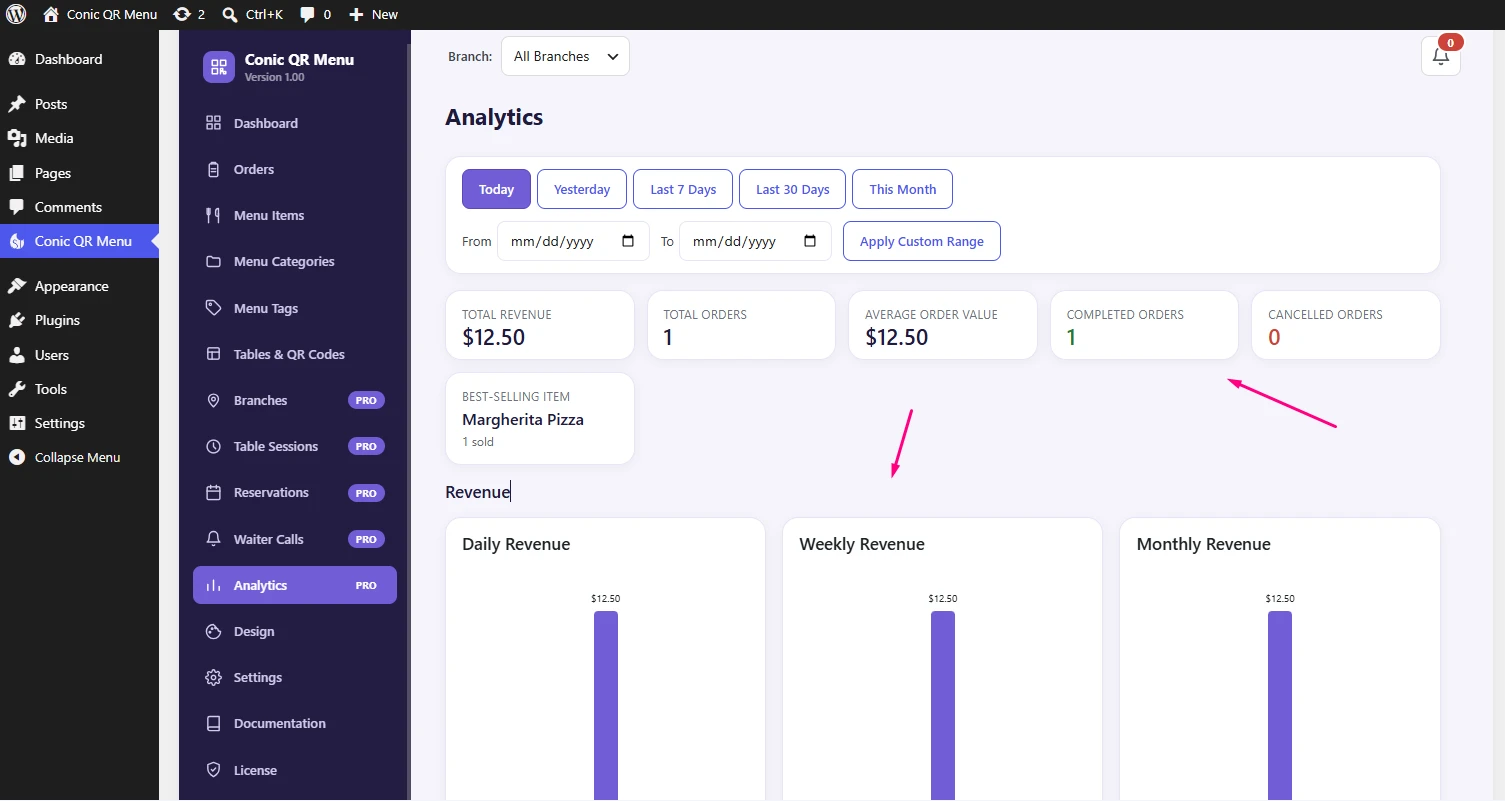Open the From date calendar picker
This screenshot has height=801, width=1505.
pos(628,241)
